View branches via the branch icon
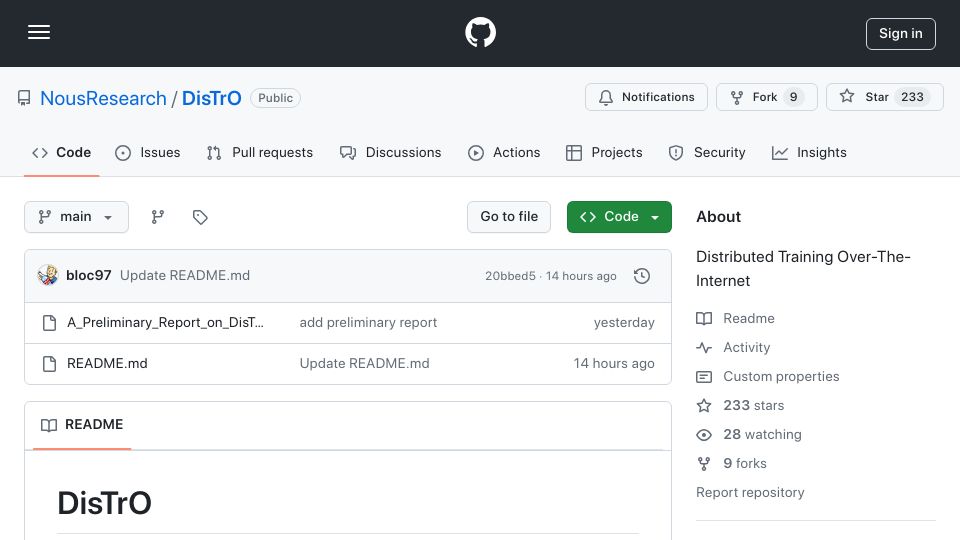960x540 pixels. coord(158,217)
